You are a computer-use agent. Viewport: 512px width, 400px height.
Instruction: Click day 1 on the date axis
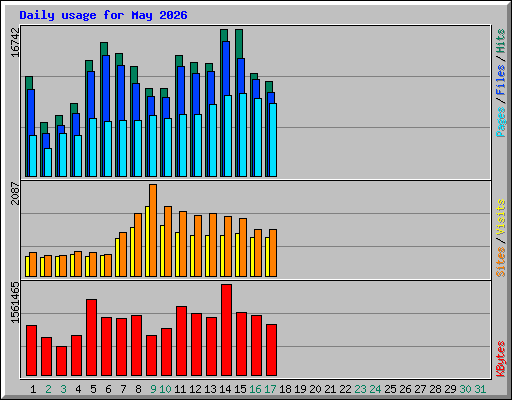33,389
